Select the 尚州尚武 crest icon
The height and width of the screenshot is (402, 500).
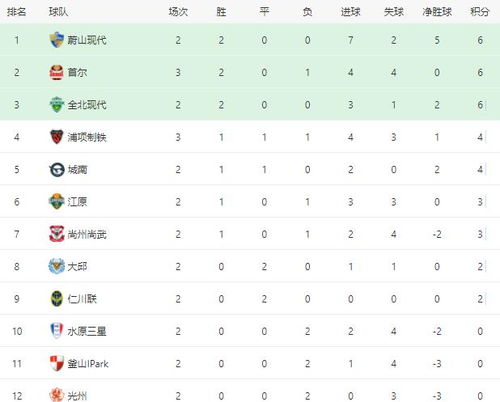57,234
